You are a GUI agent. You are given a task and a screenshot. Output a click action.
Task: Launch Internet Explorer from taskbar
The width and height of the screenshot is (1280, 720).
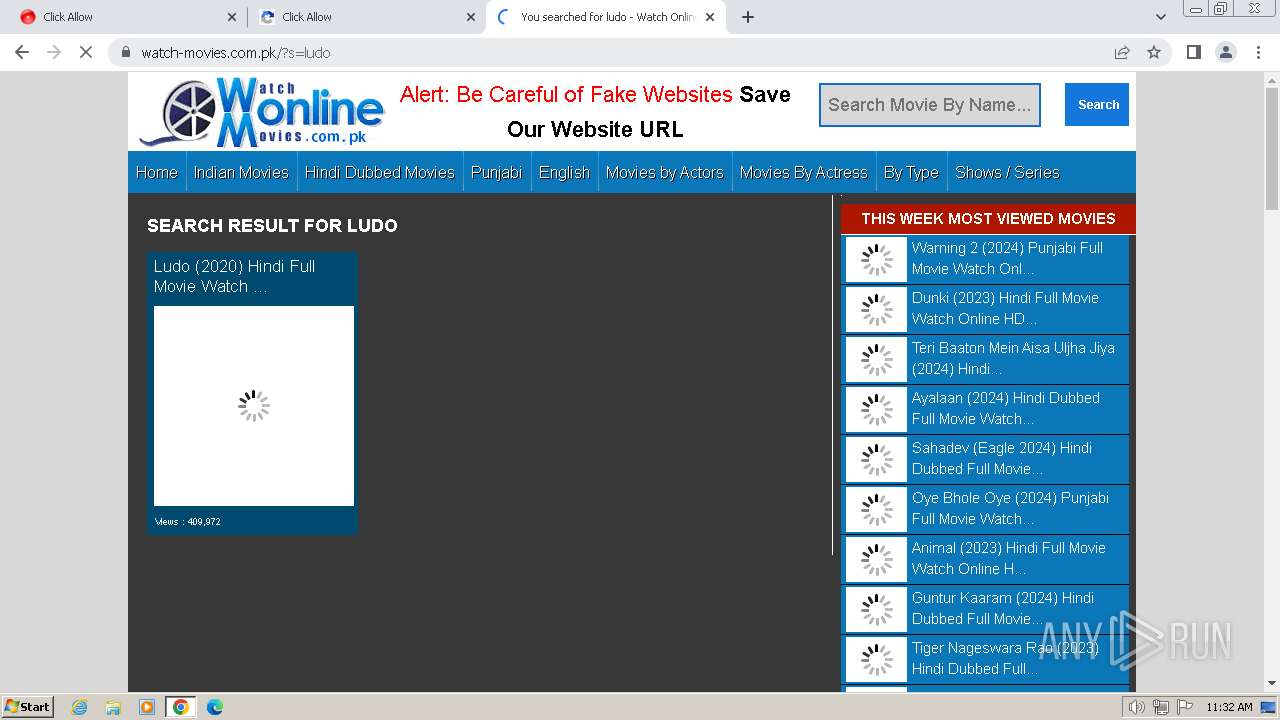point(80,707)
